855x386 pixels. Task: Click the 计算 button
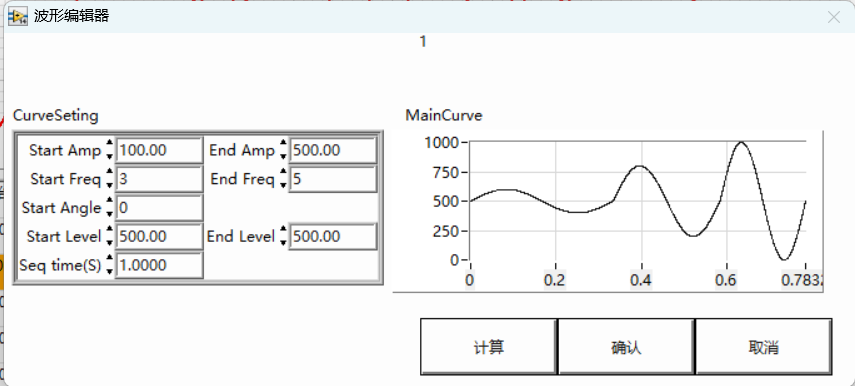(x=489, y=347)
